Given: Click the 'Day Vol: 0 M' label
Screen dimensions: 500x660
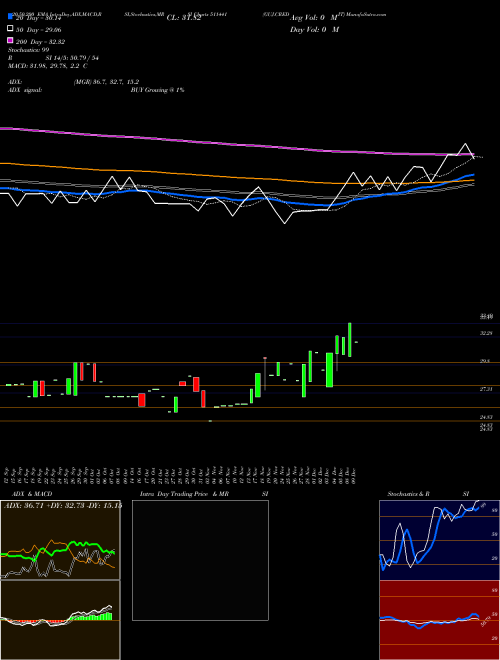Looking at the screenshot, I should pyautogui.click(x=314, y=30).
